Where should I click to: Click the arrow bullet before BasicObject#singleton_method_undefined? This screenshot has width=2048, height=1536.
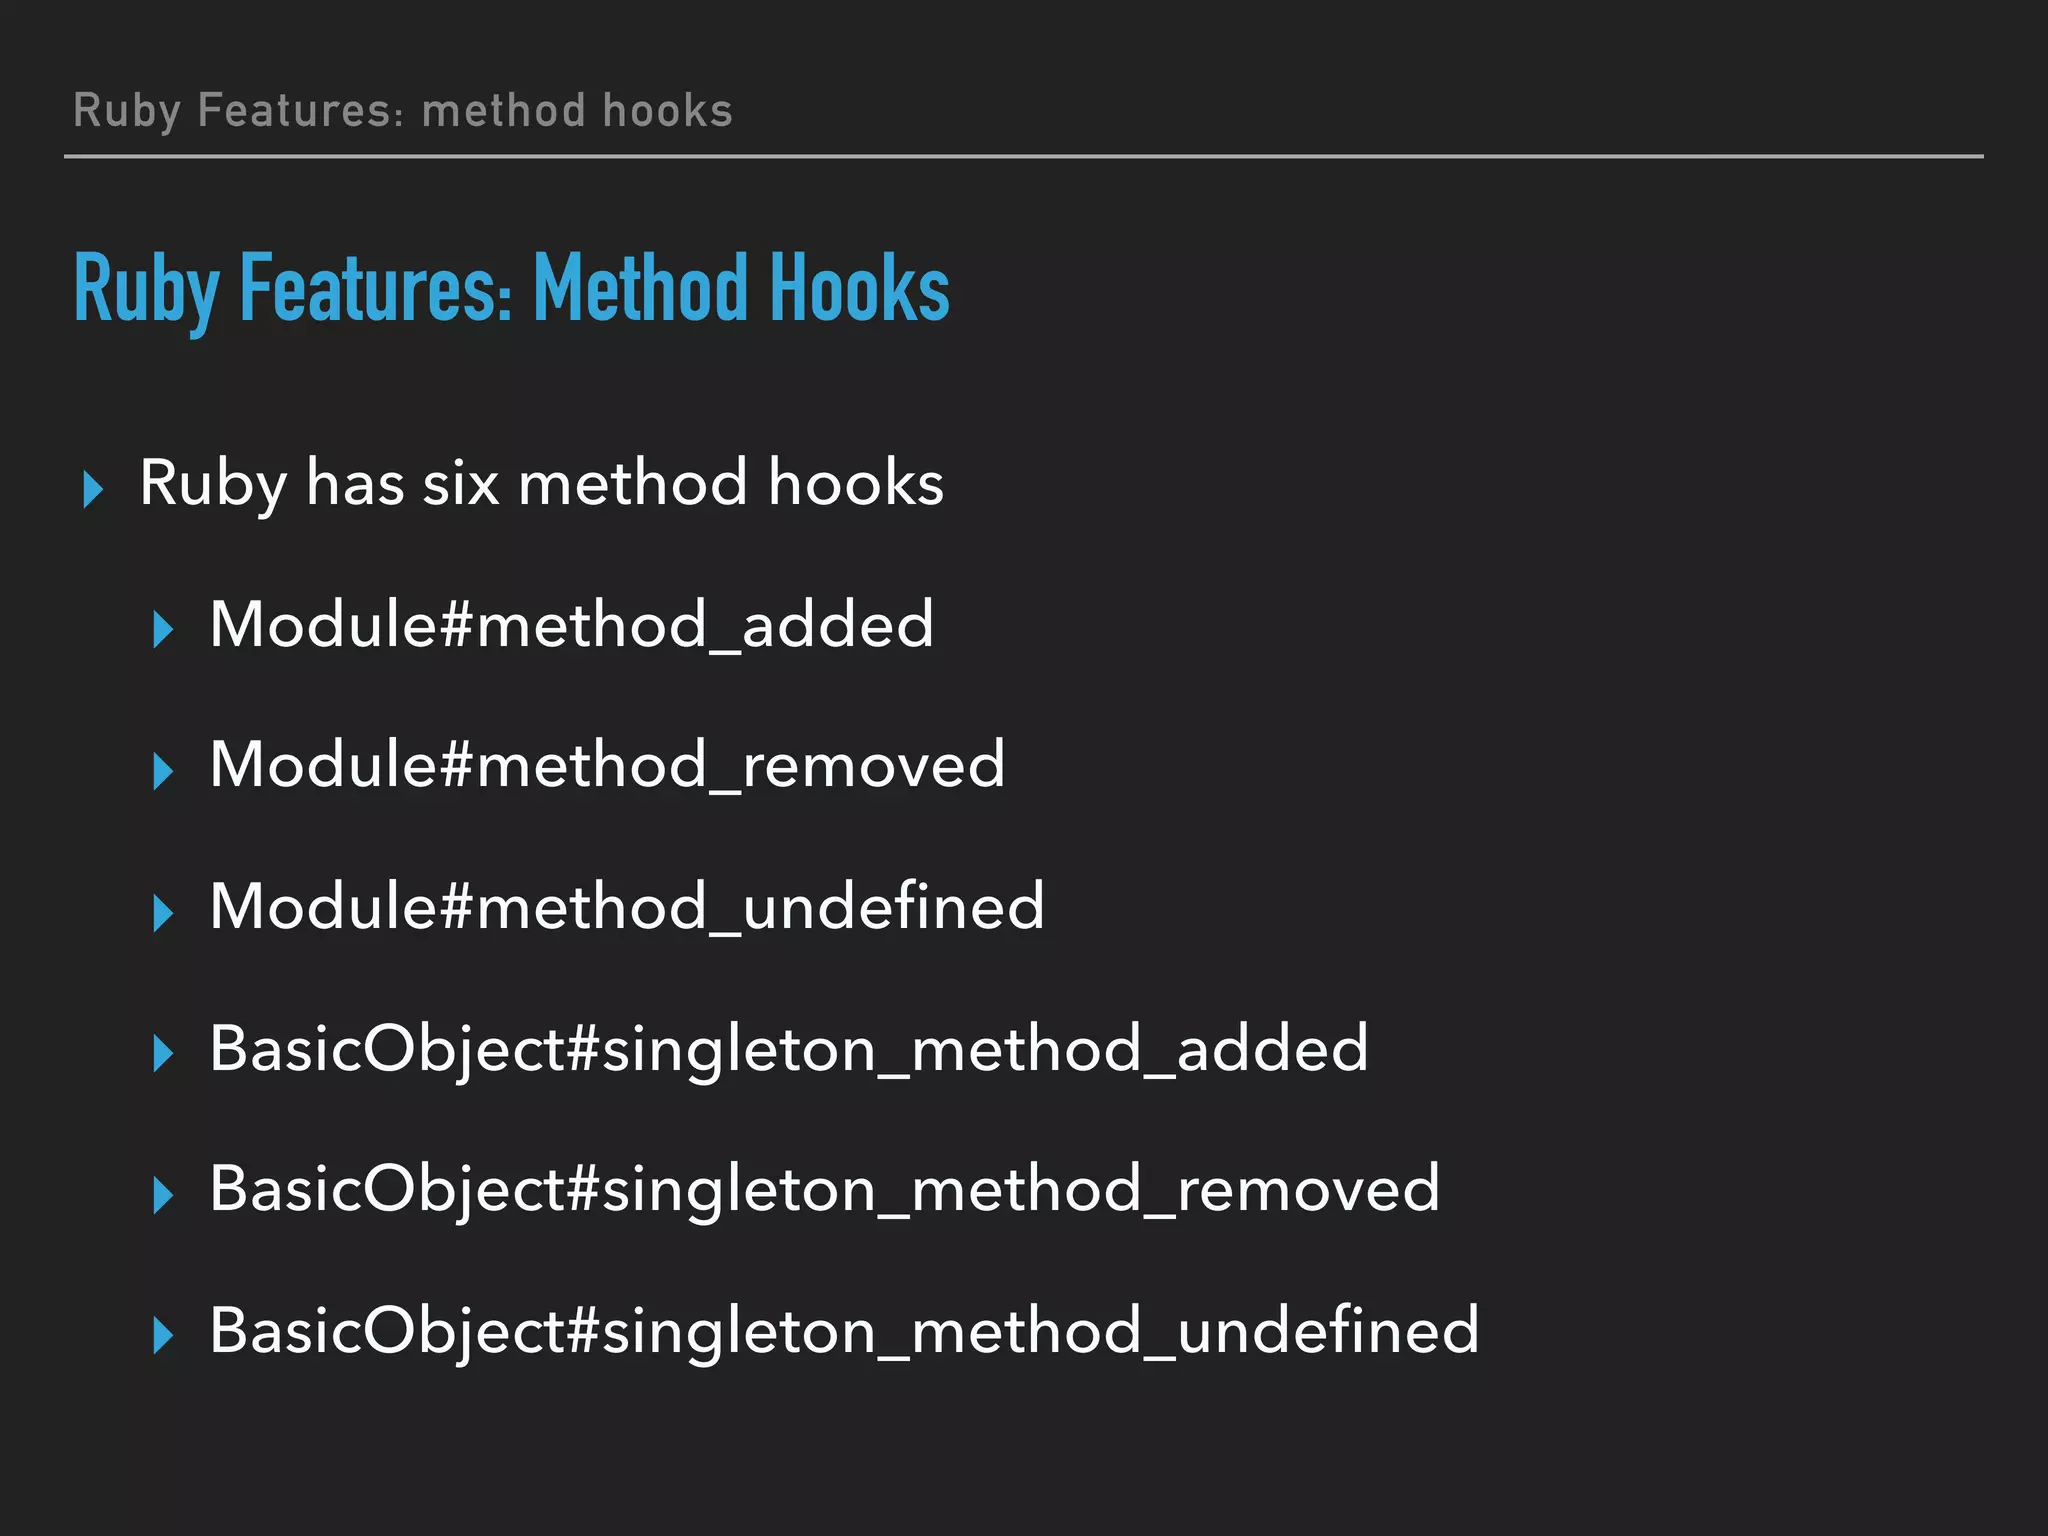164,1336
